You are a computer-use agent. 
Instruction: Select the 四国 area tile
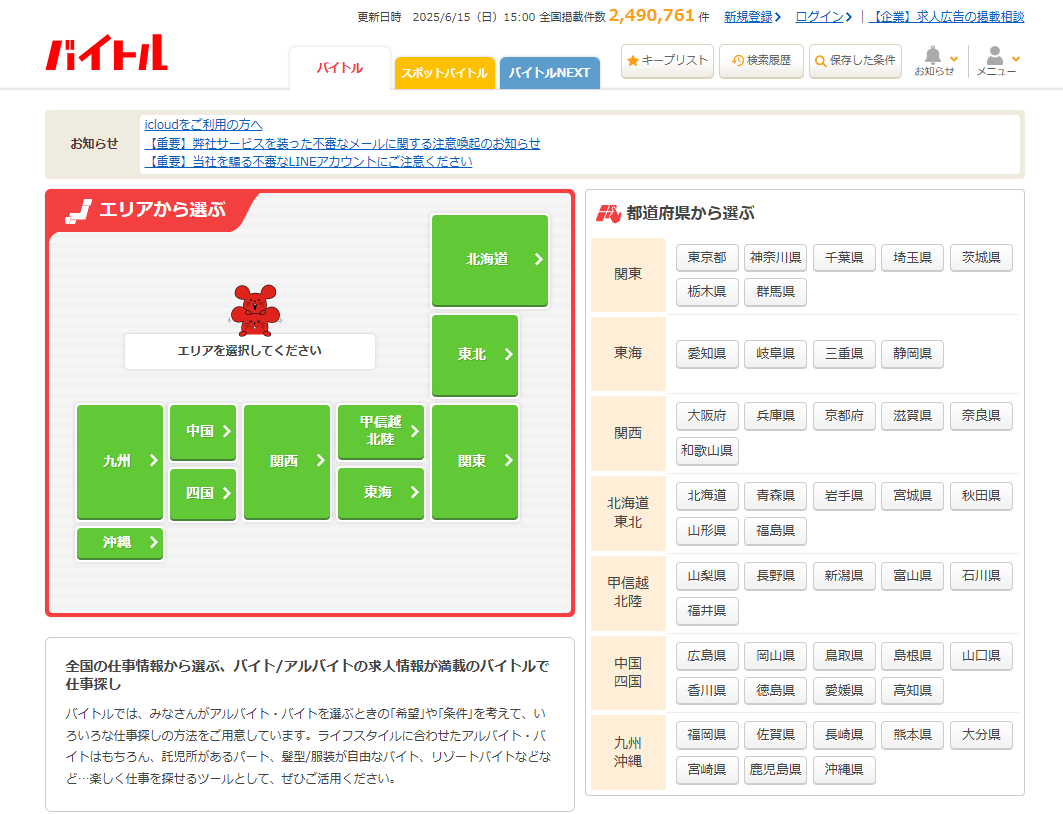click(x=203, y=493)
